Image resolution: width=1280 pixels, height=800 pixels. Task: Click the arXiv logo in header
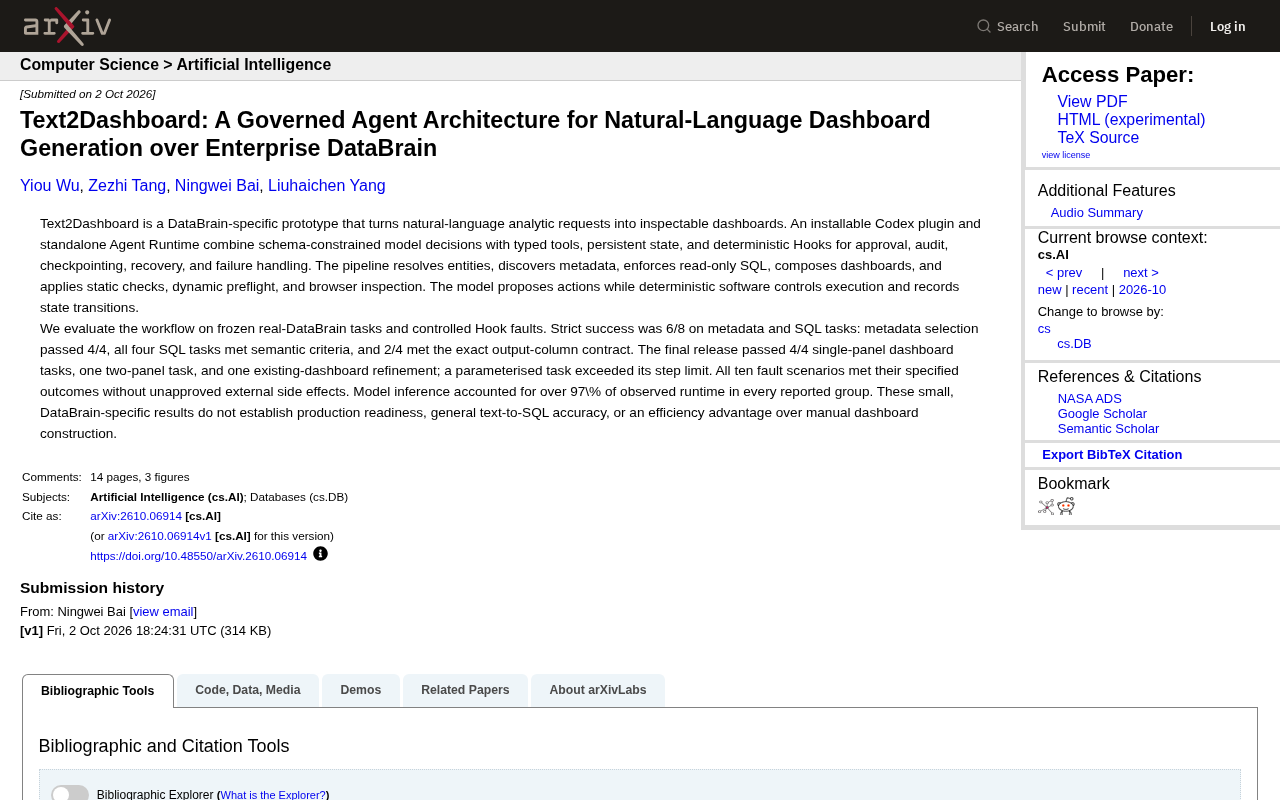[67, 26]
